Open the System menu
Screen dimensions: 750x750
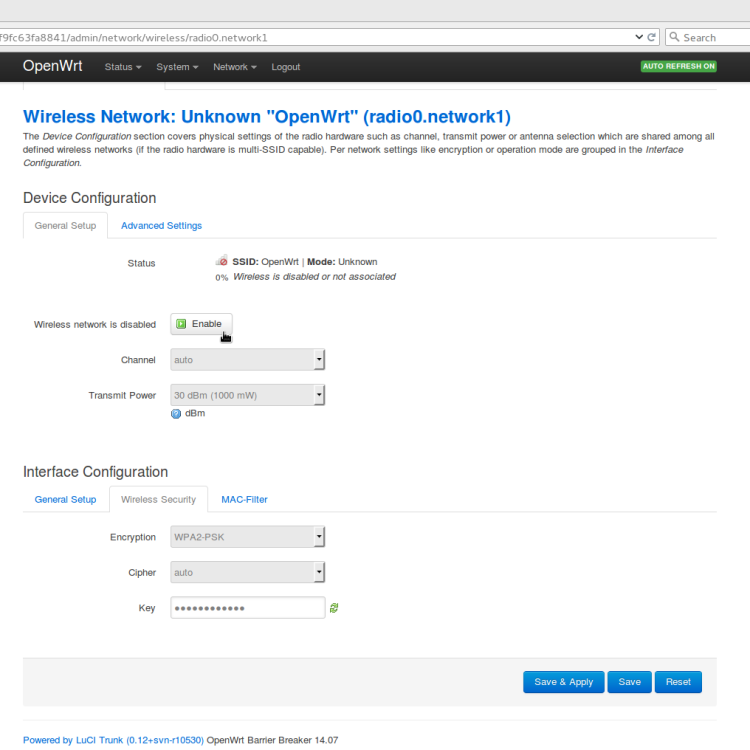coord(177,67)
